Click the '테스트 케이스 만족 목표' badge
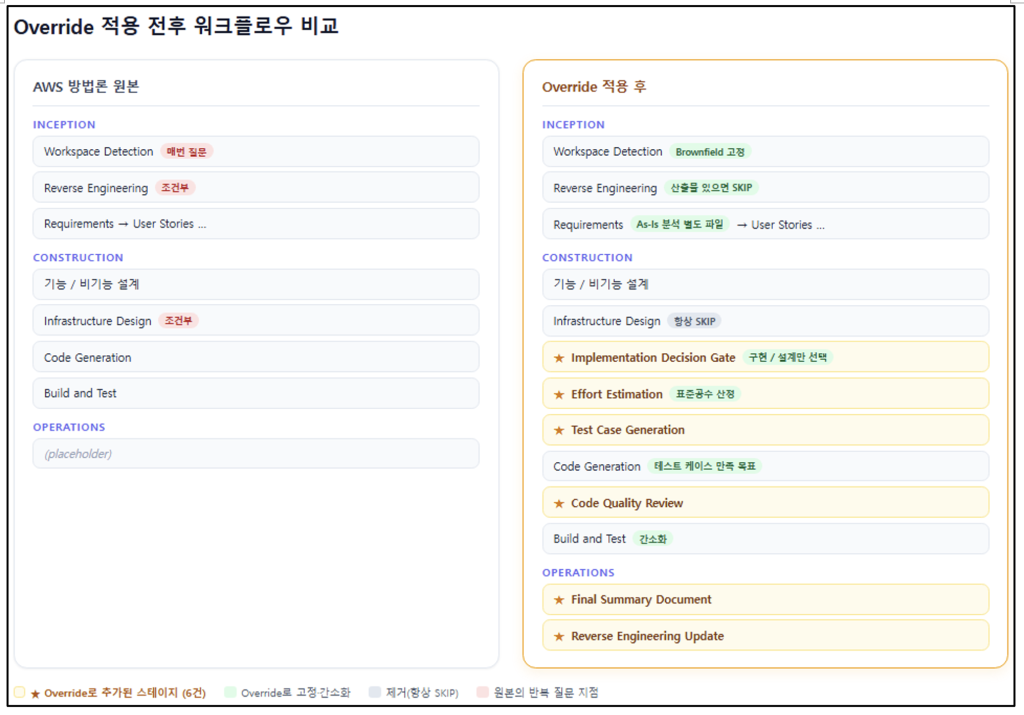The image size is (1024, 715). tap(705, 466)
